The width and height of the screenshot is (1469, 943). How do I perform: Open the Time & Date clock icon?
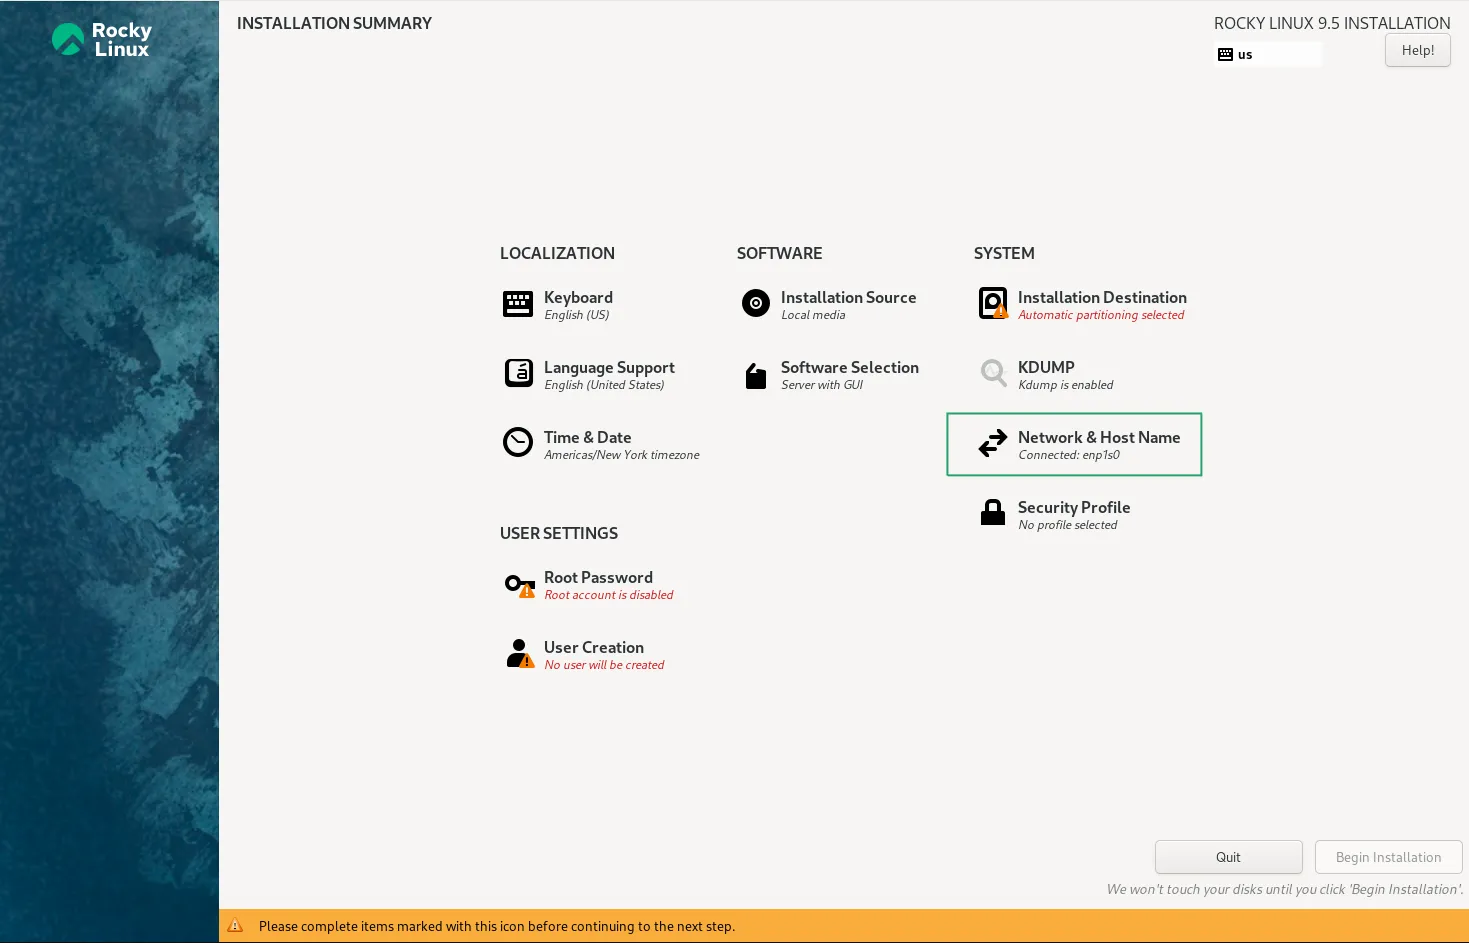[x=518, y=442]
